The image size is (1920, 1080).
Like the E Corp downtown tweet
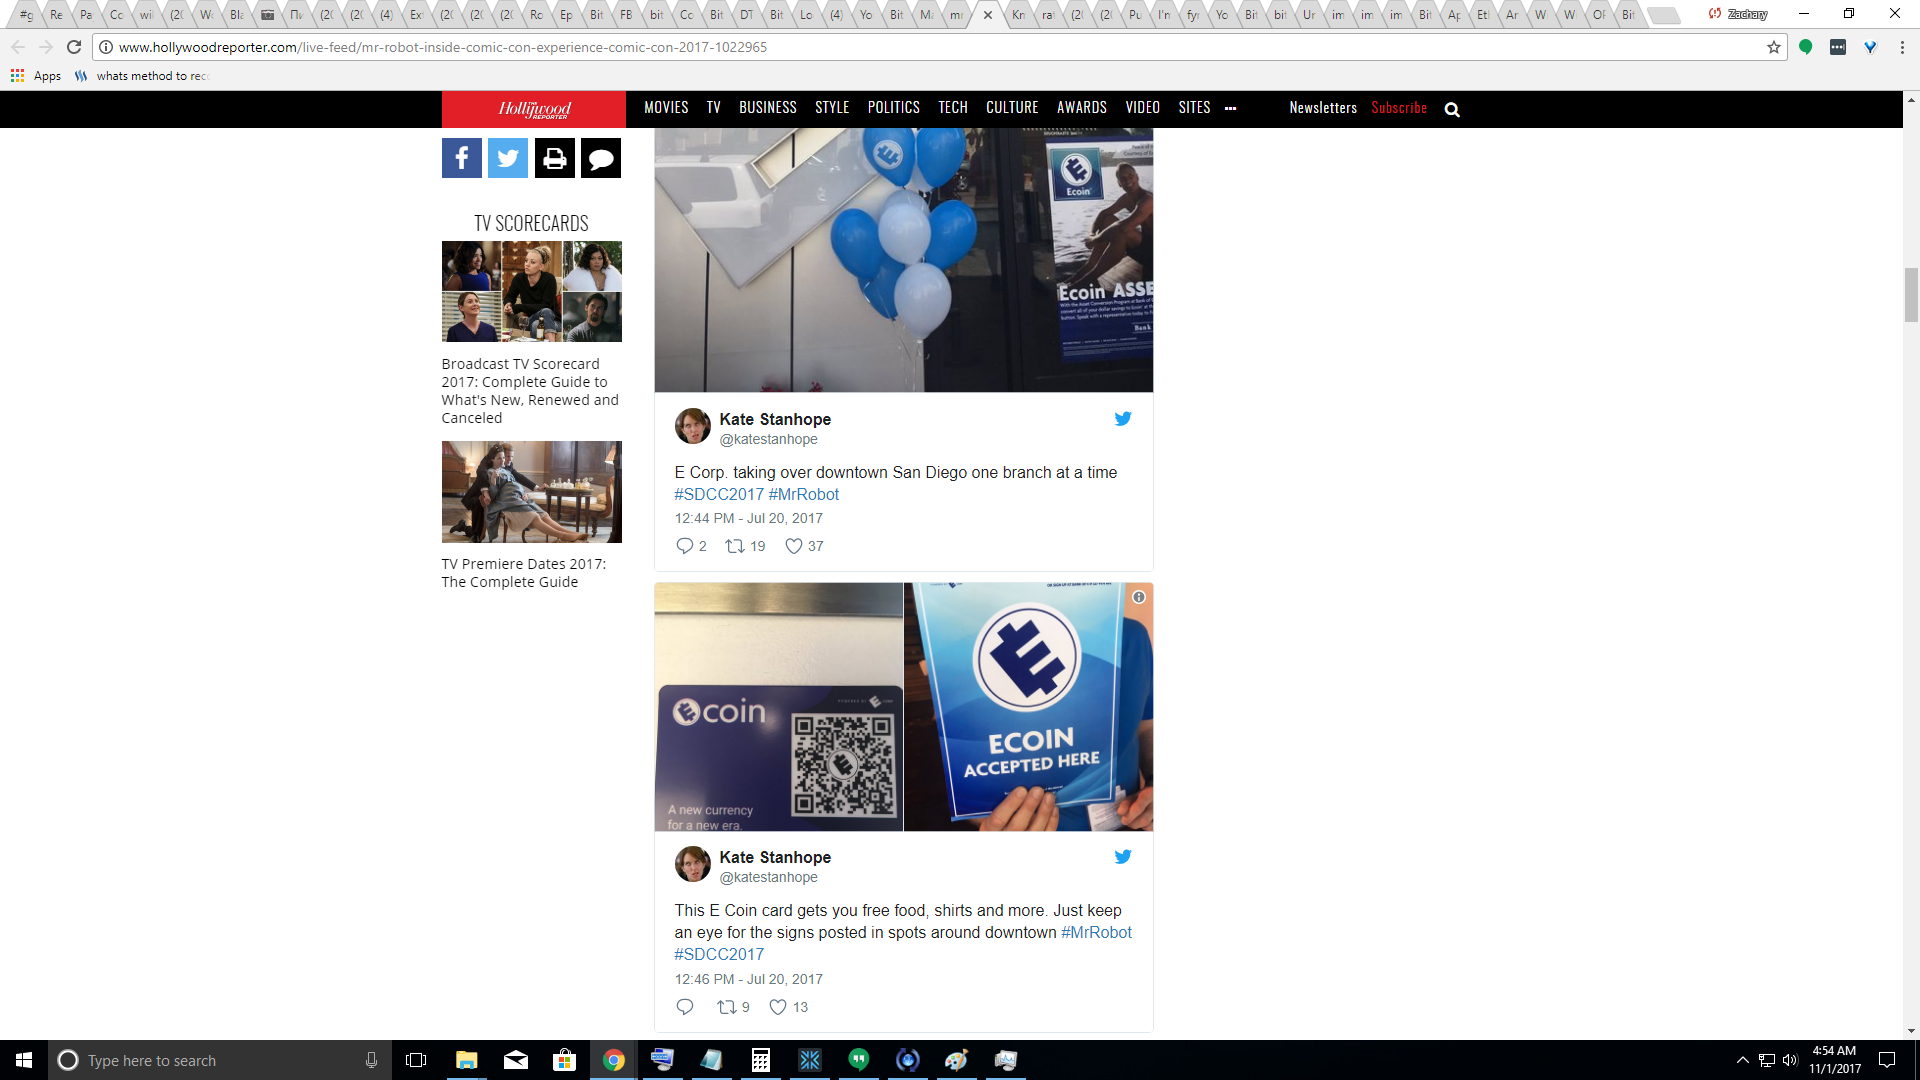[794, 546]
